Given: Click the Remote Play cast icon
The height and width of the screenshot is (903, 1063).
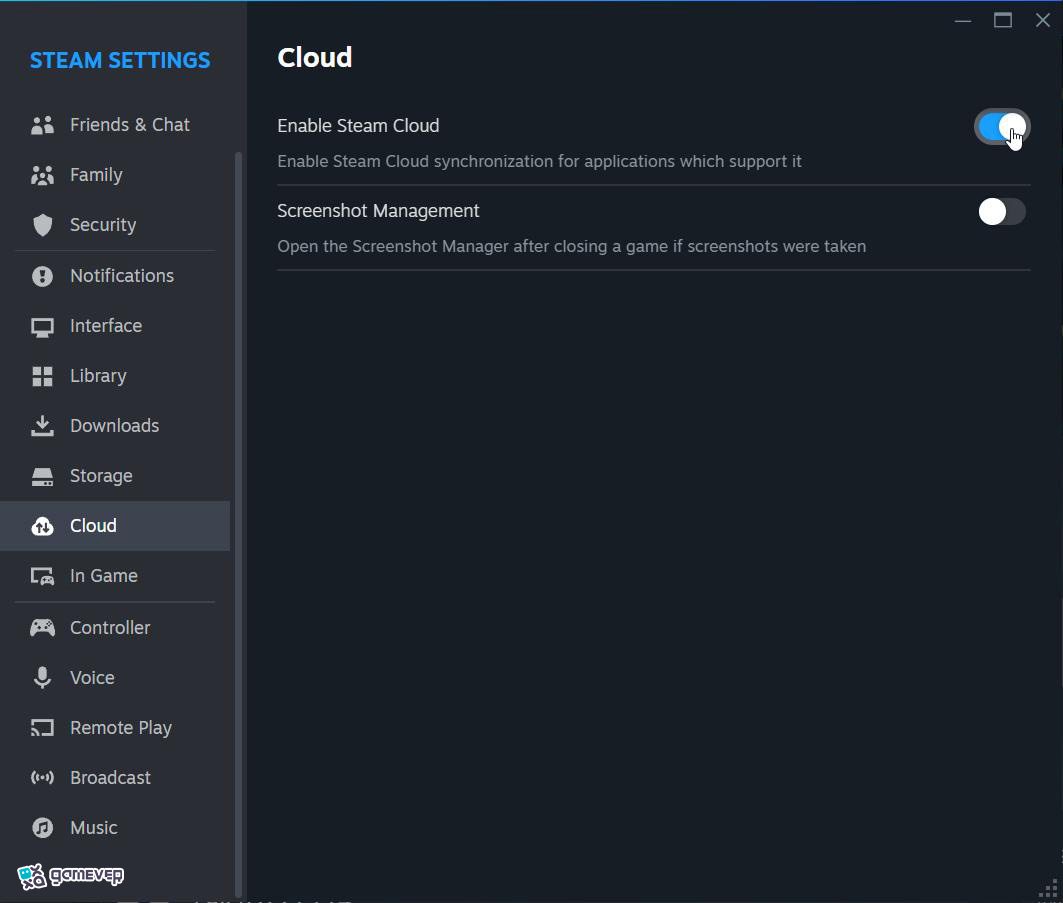Looking at the screenshot, I should tap(42, 728).
